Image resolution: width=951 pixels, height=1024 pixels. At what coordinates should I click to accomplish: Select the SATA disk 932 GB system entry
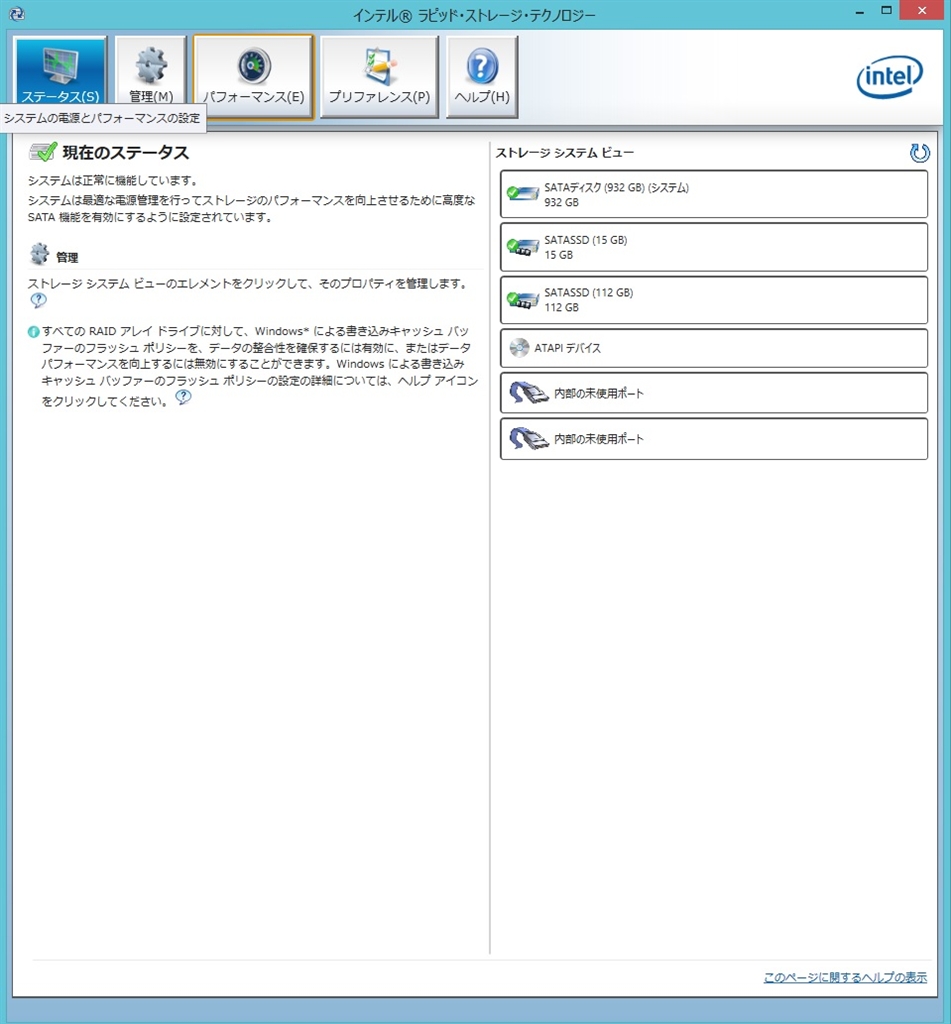714,194
